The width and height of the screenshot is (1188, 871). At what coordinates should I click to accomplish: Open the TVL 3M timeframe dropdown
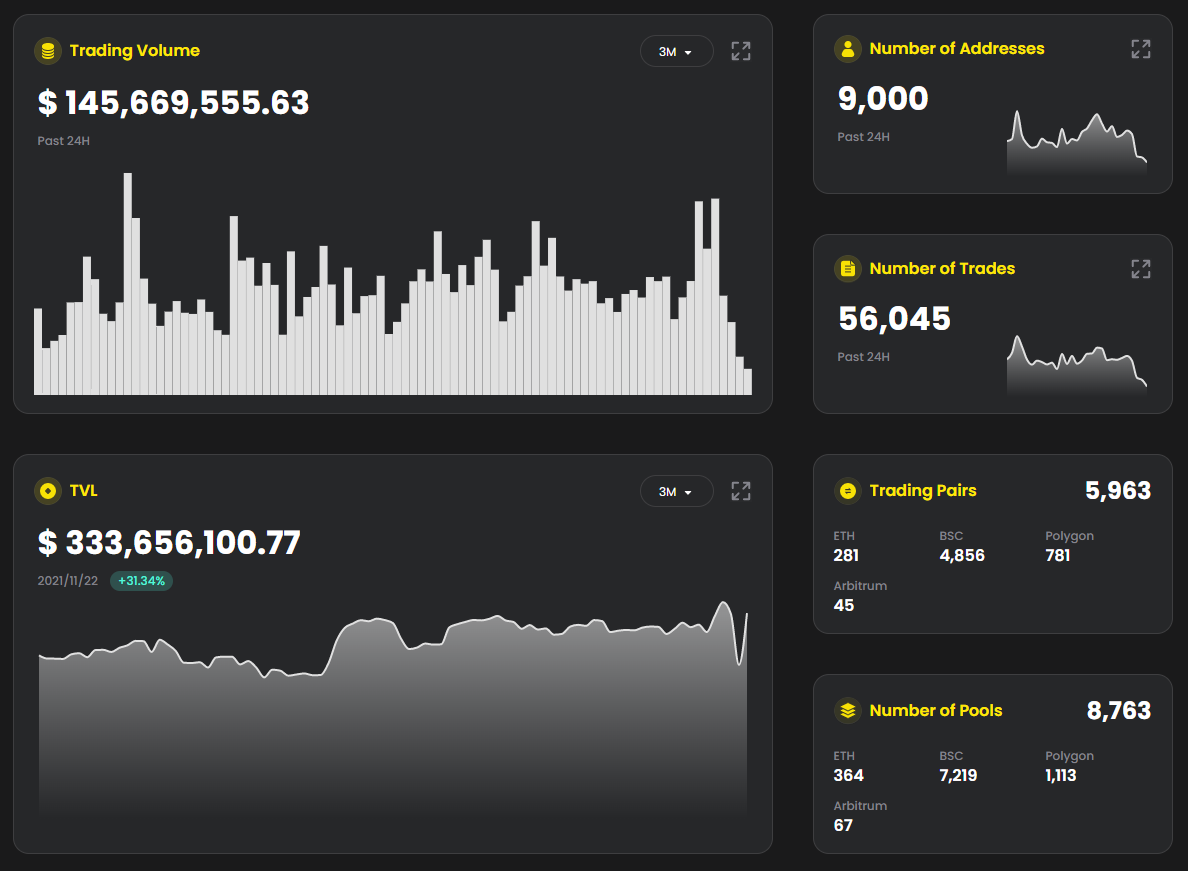click(676, 492)
